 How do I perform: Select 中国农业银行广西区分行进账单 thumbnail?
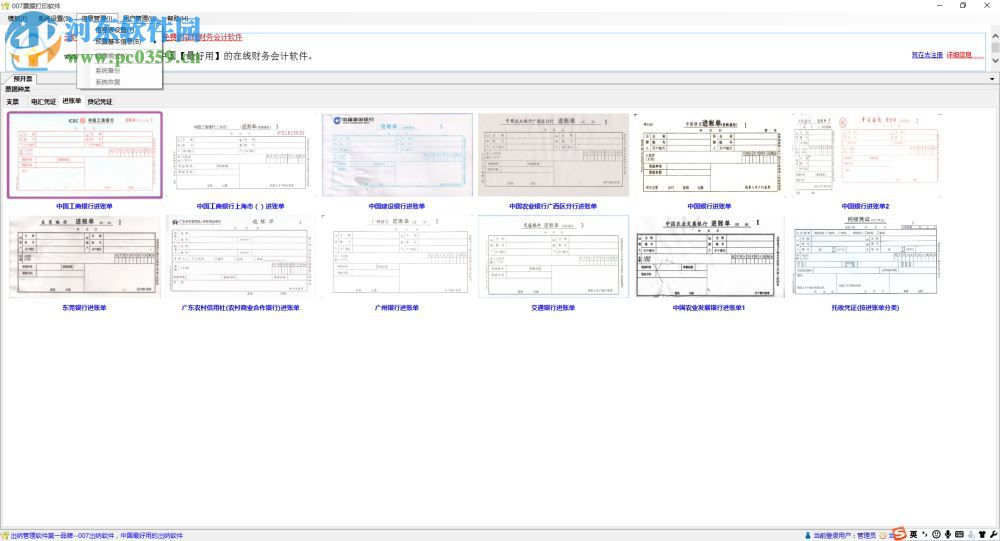(553, 155)
